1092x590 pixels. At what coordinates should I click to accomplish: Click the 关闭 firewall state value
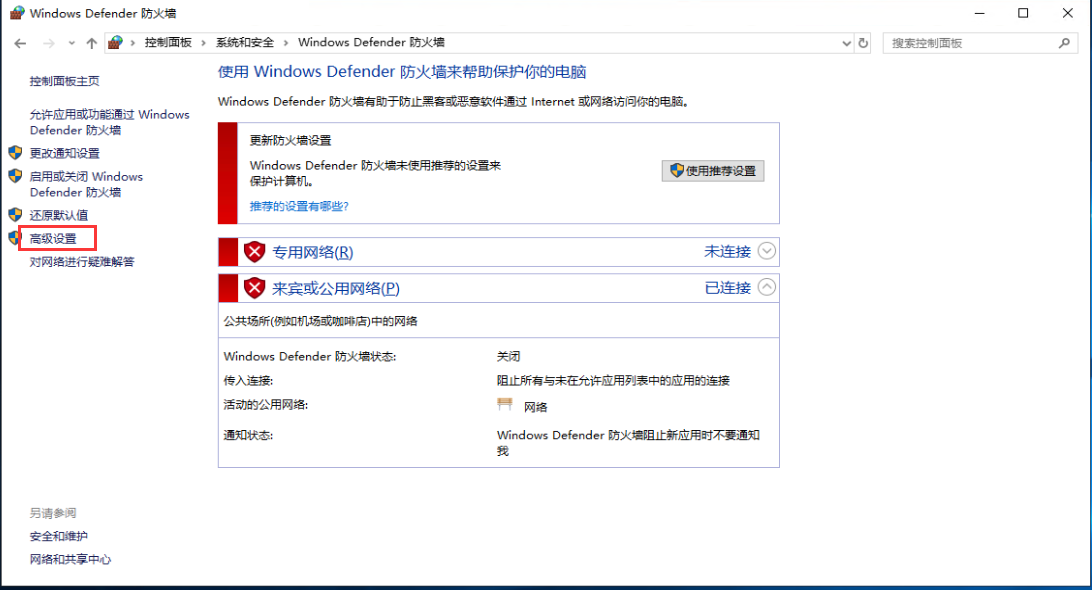tap(508, 357)
